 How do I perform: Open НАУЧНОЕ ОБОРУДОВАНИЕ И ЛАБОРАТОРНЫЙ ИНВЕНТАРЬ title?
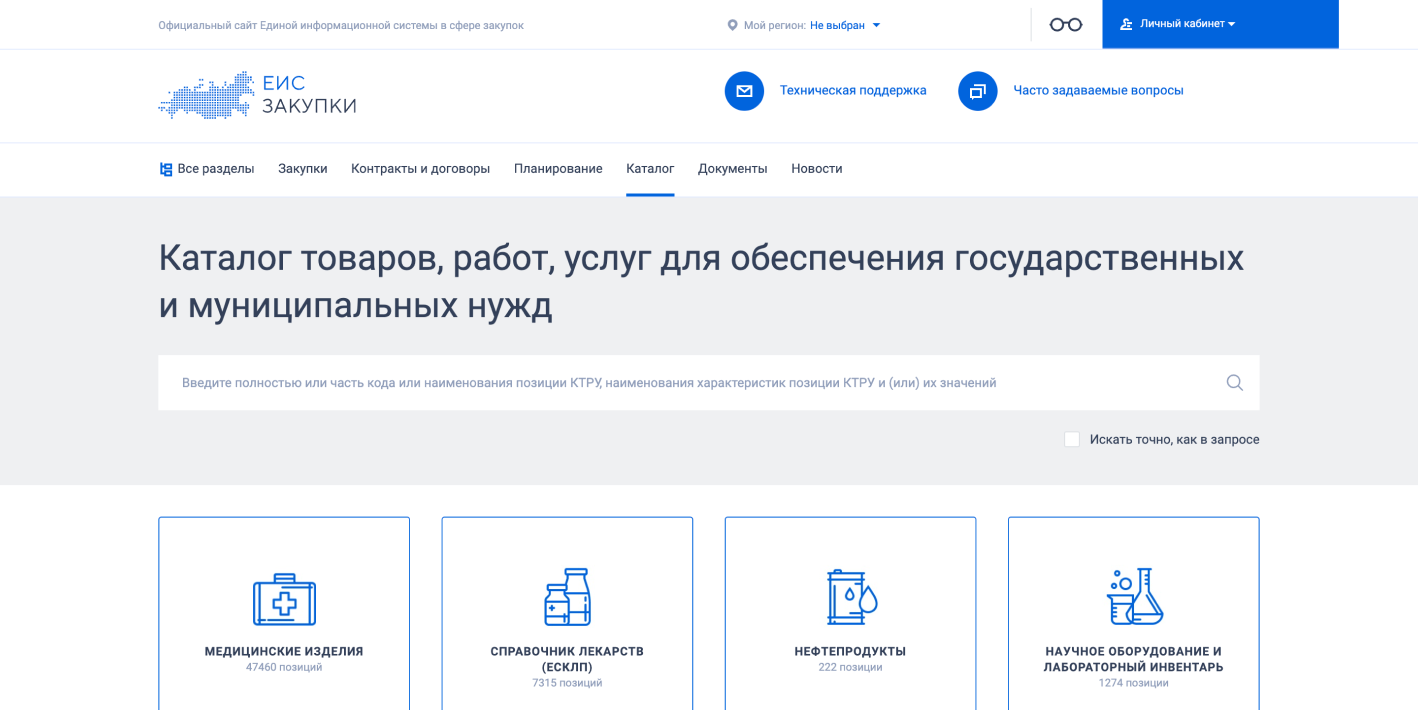(1134, 659)
